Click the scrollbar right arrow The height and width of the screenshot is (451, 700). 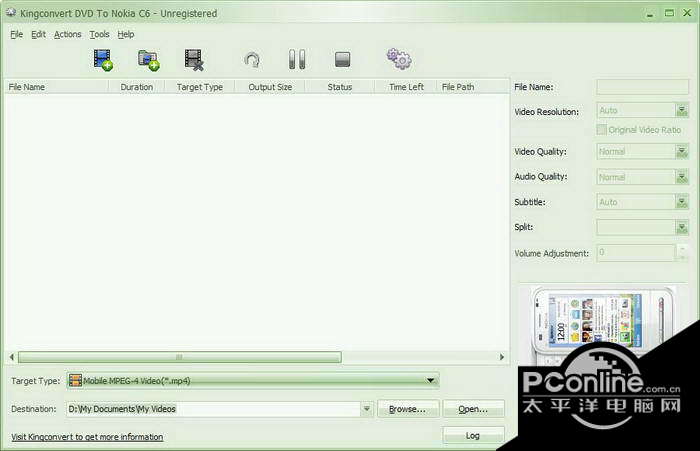[x=502, y=357]
